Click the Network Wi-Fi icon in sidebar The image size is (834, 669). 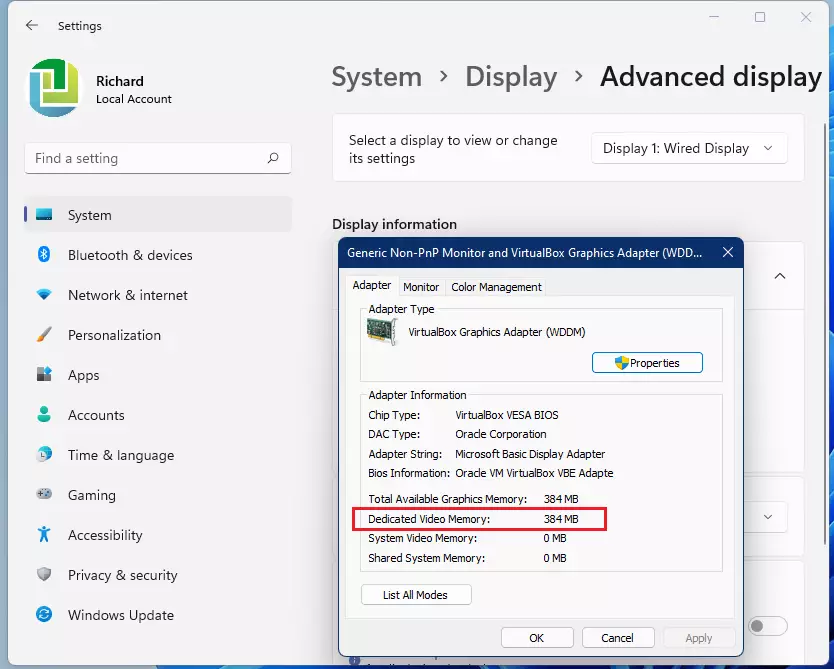(44, 294)
